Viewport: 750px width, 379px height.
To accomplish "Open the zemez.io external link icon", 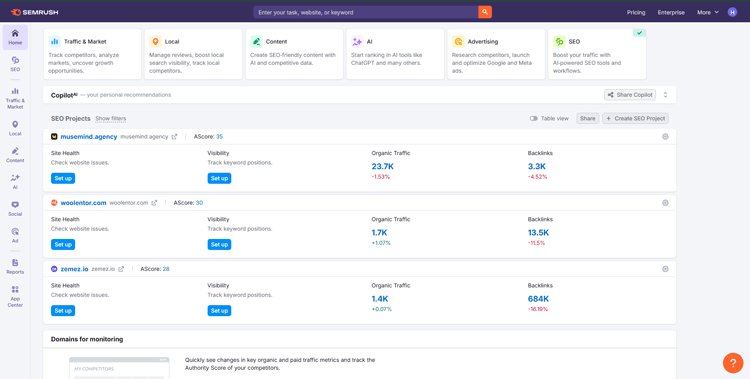I will (121, 269).
